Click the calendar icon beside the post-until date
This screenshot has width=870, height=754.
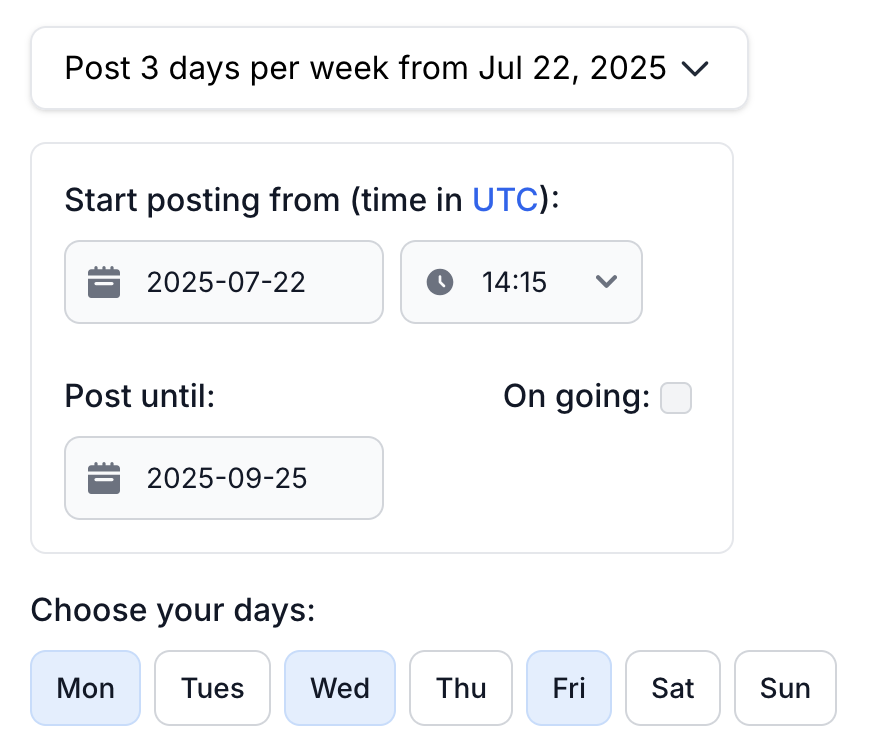point(104,478)
